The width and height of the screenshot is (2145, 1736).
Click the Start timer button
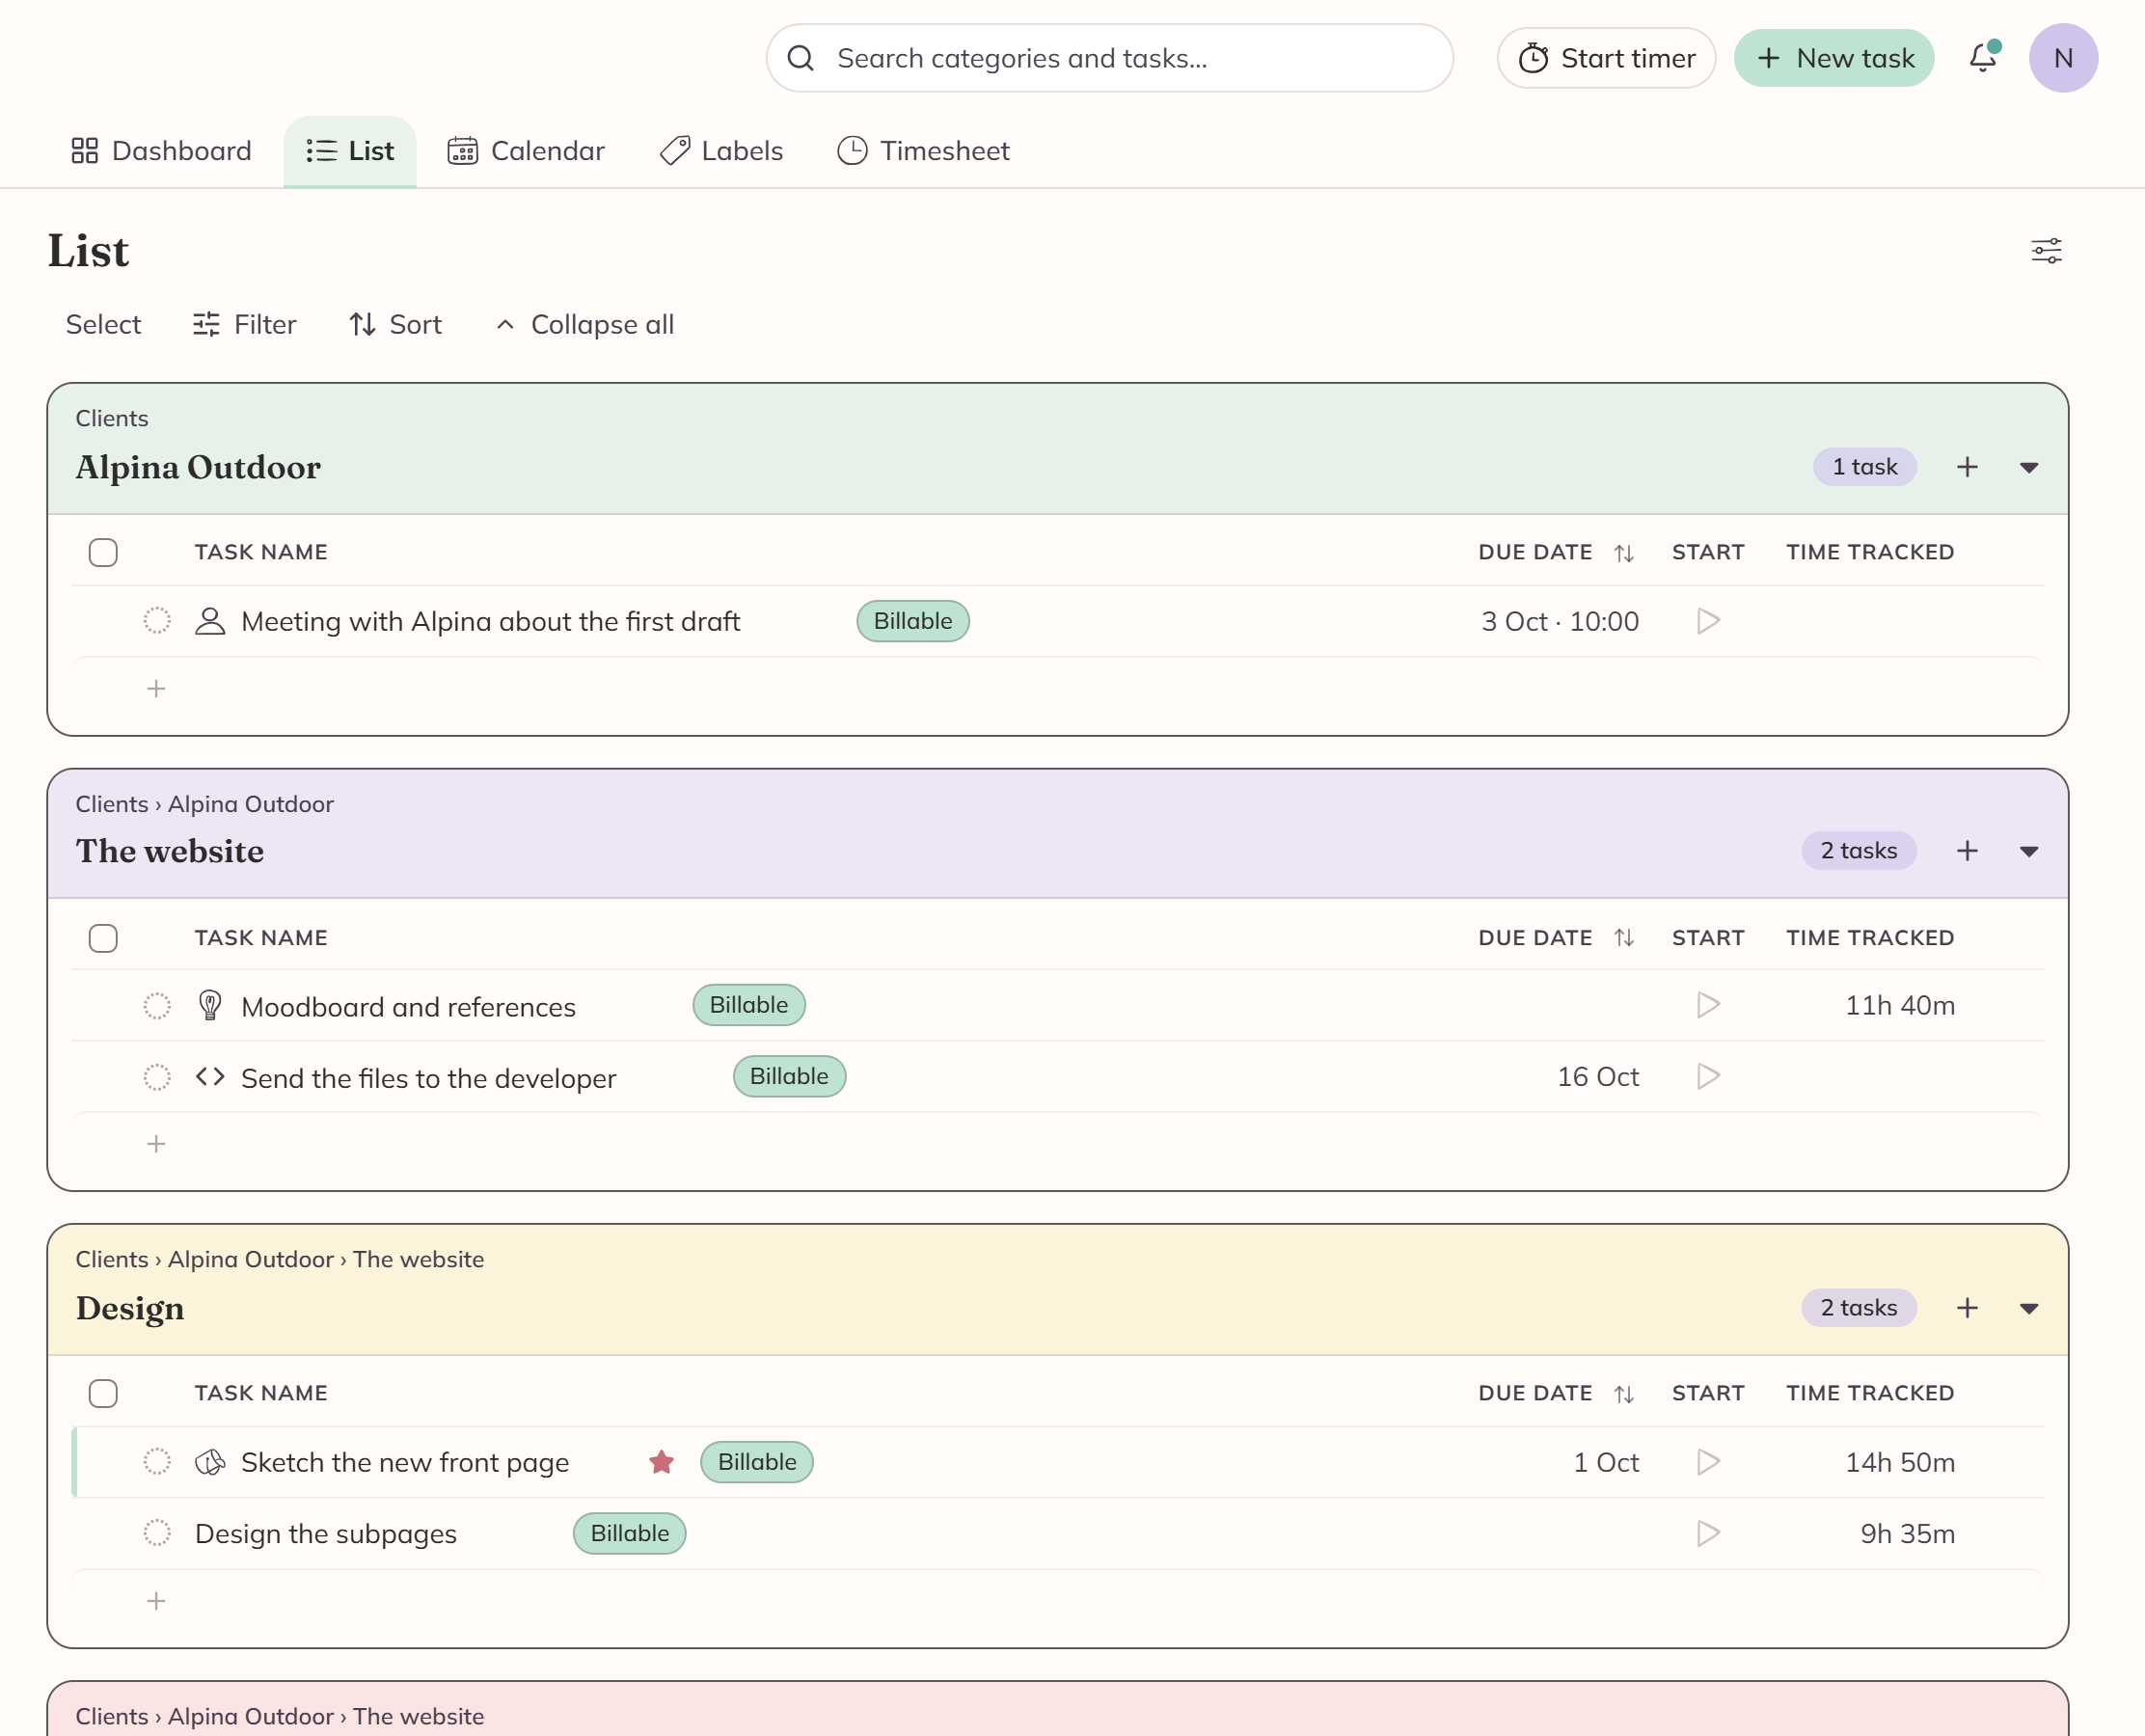click(1606, 58)
